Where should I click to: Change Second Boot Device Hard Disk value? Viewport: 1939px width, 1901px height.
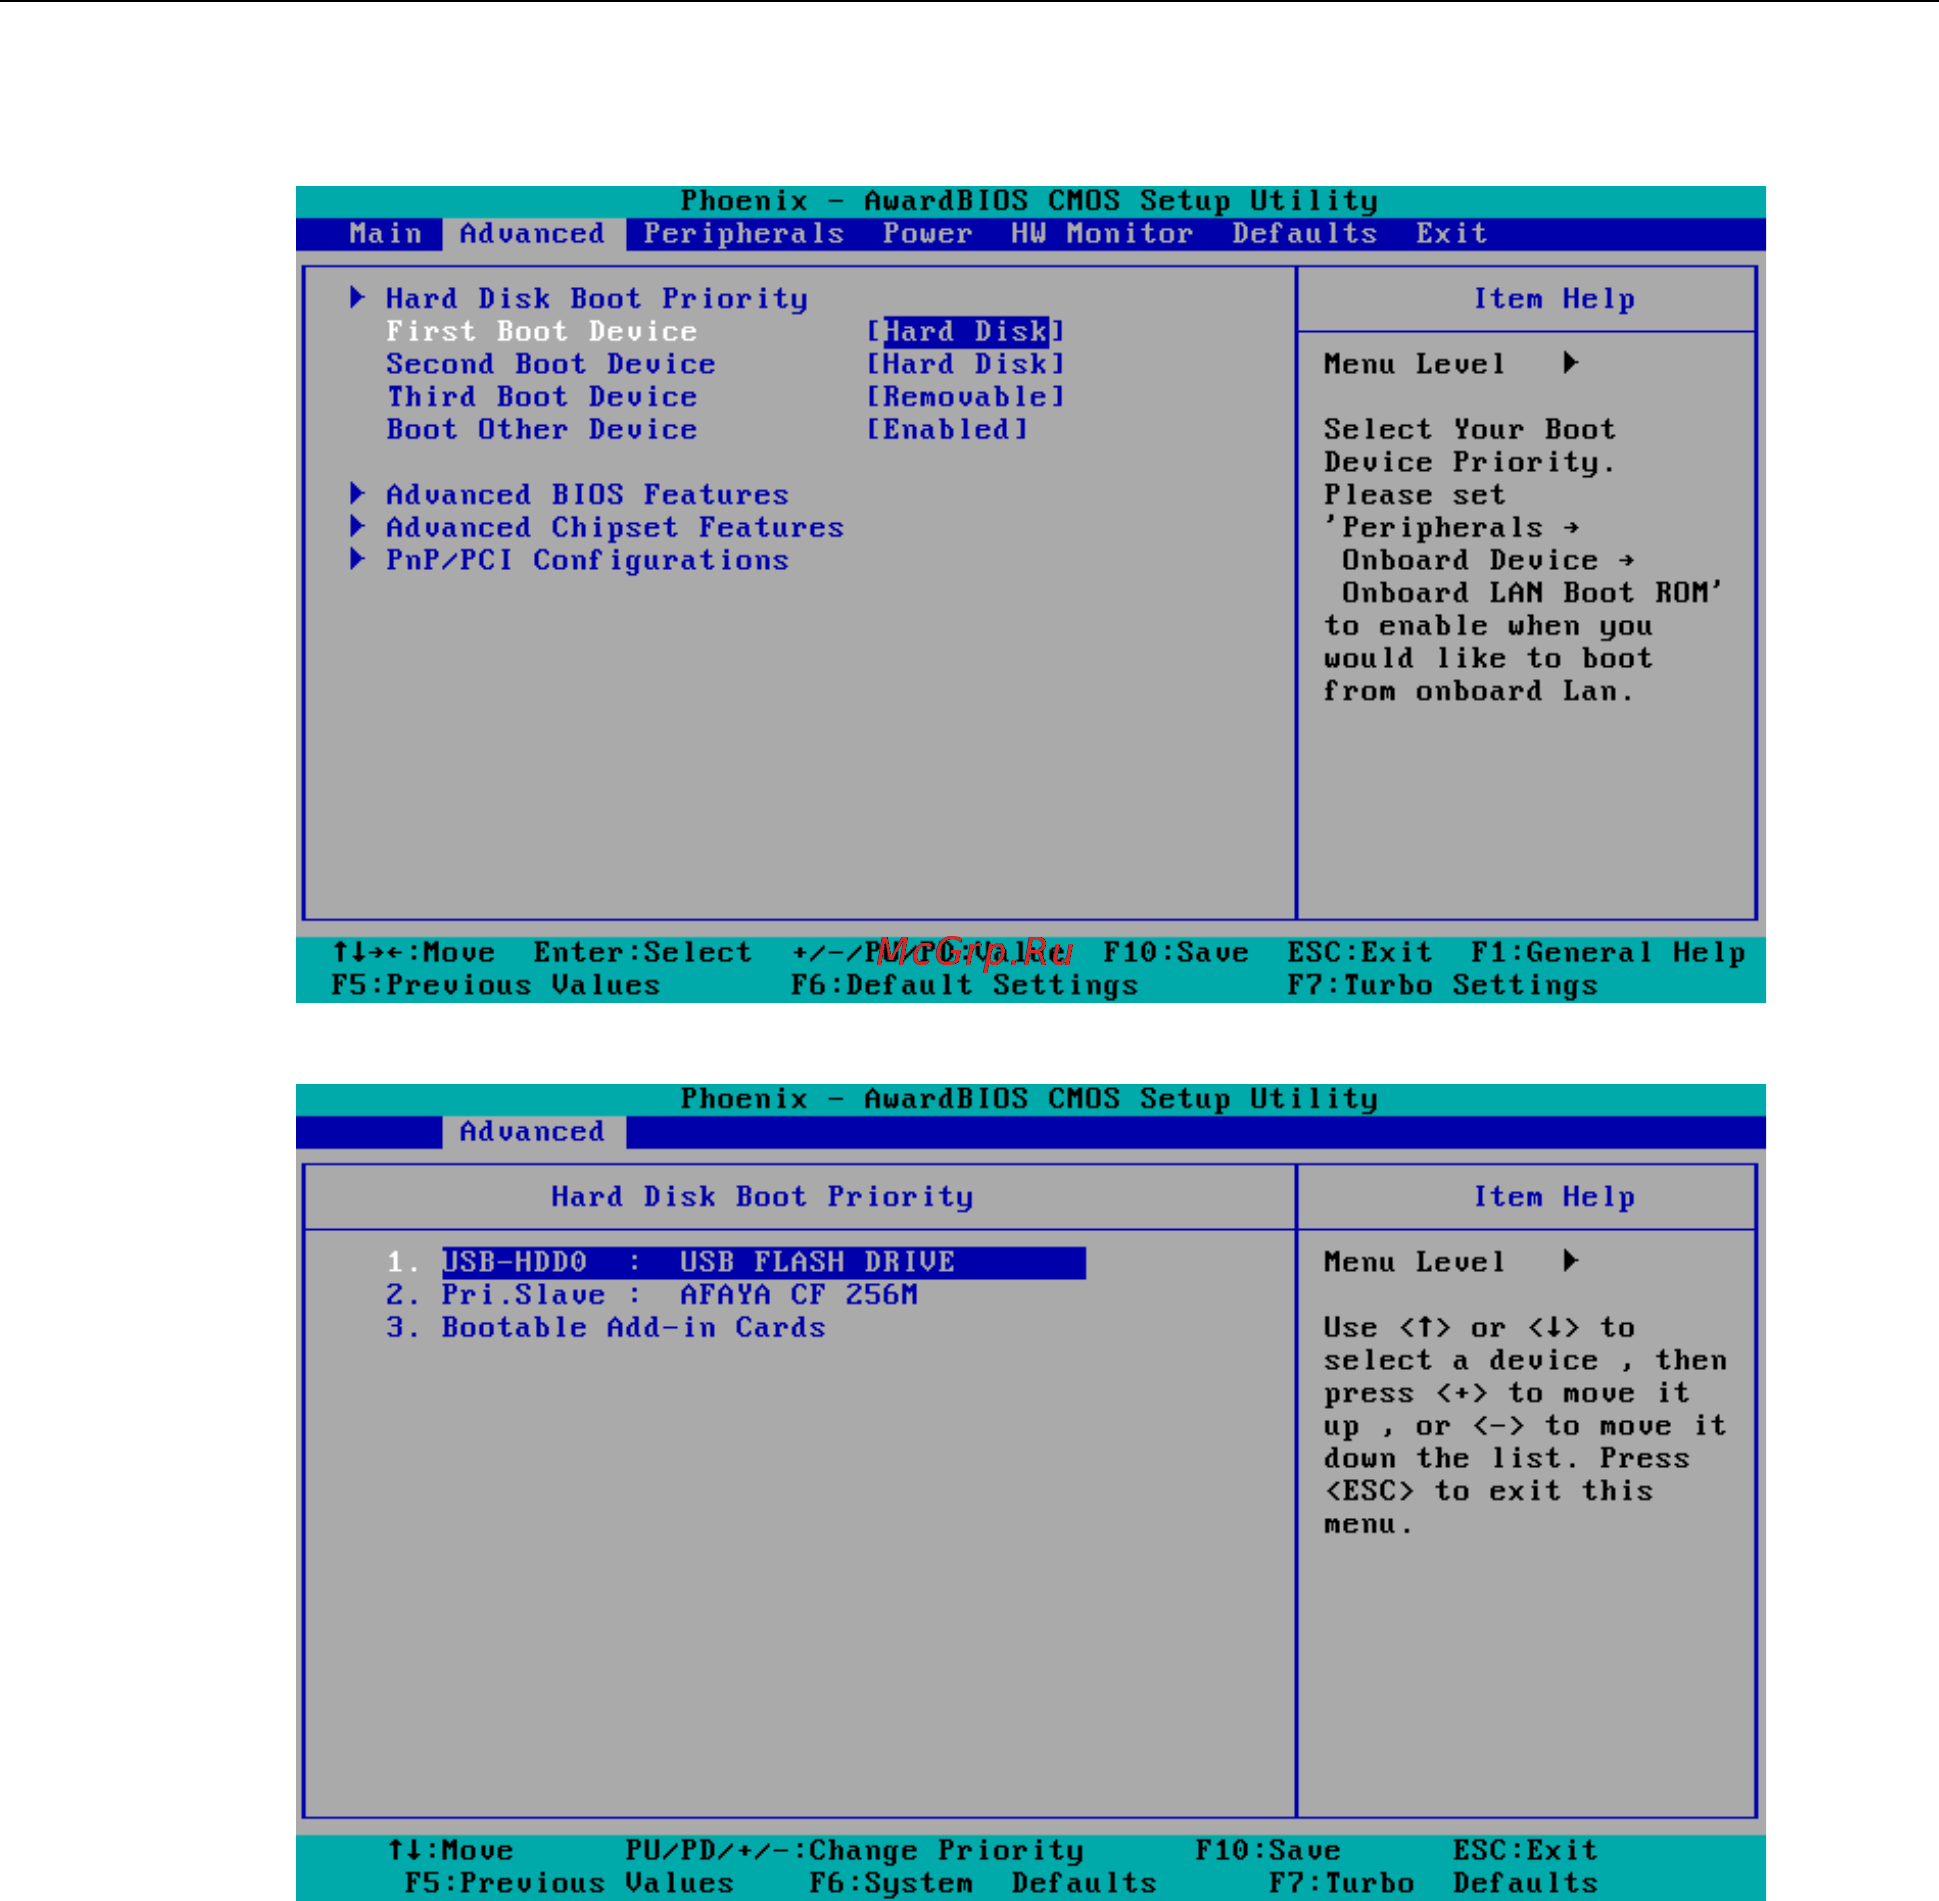point(965,365)
